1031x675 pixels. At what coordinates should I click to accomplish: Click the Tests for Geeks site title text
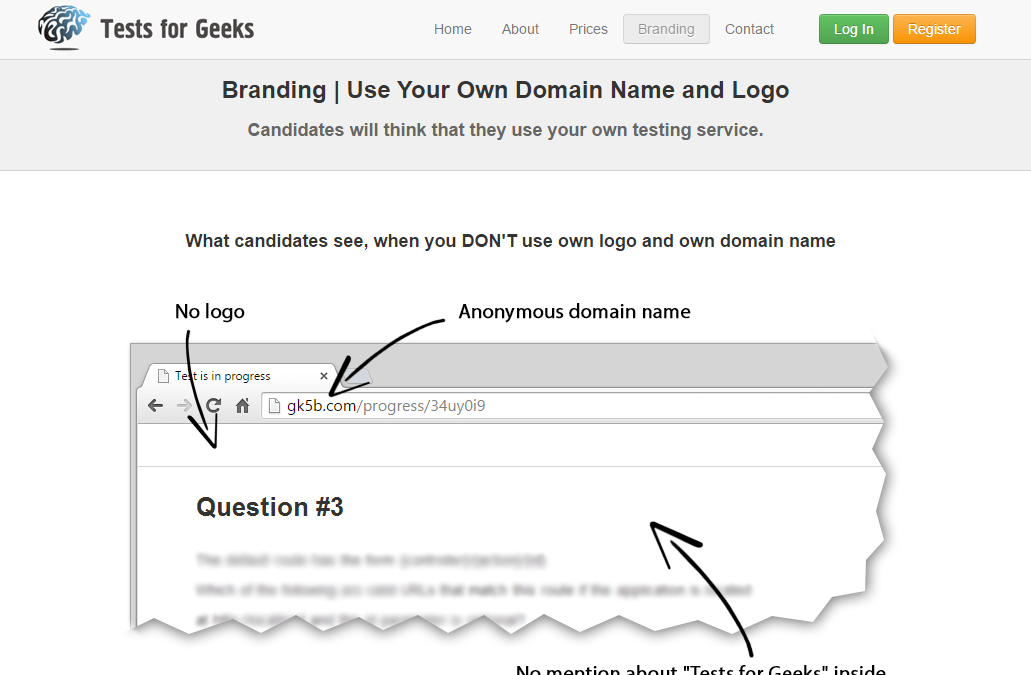click(x=176, y=28)
